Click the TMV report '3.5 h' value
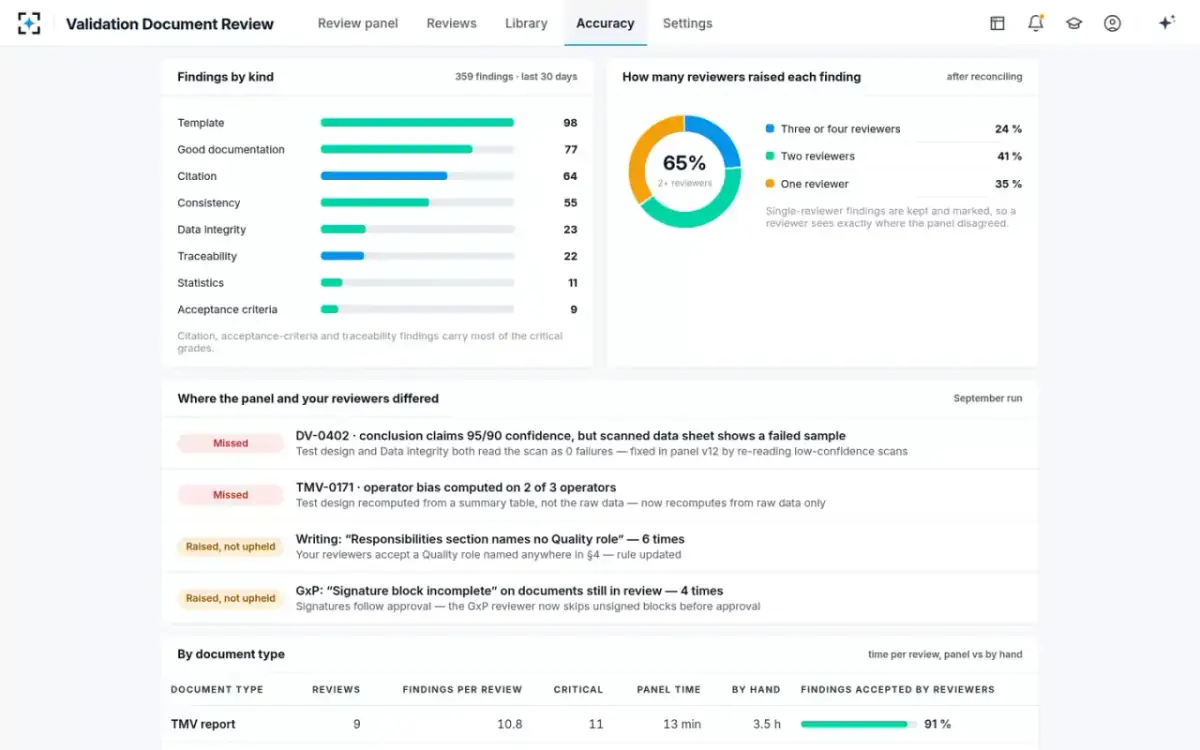Image resolution: width=1200 pixels, height=750 pixels. pos(767,724)
